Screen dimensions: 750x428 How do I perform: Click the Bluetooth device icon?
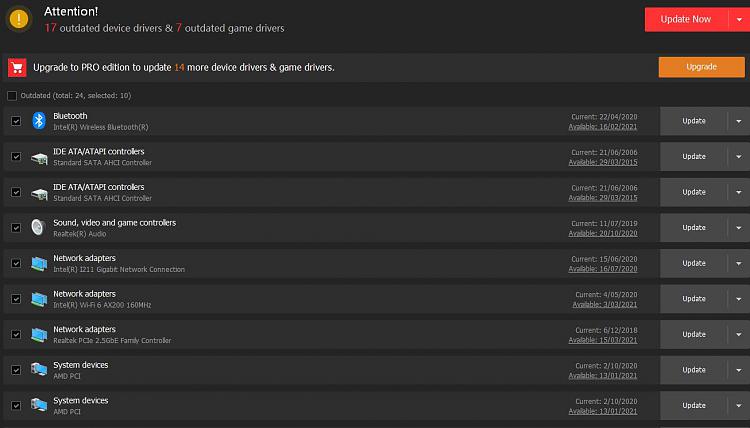click(x=39, y=121)
